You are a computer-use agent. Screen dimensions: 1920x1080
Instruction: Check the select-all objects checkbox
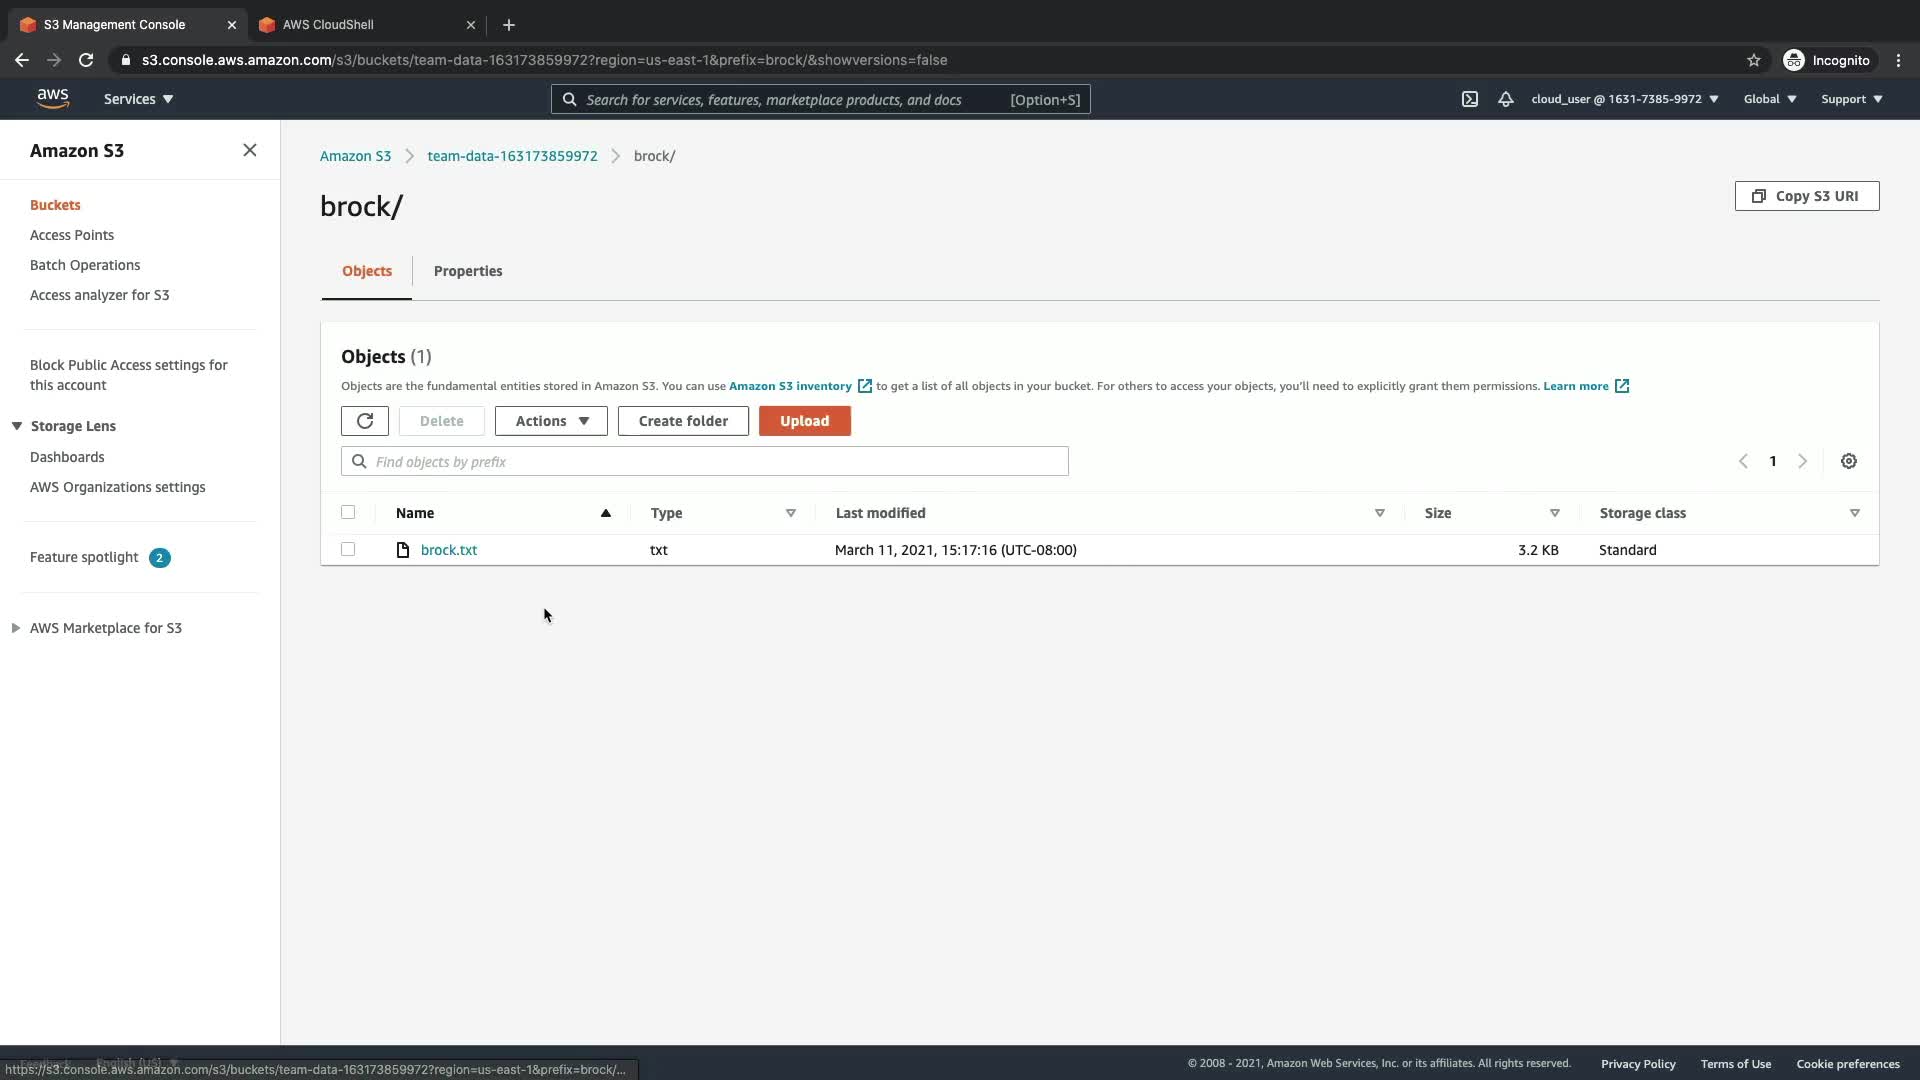348,512
